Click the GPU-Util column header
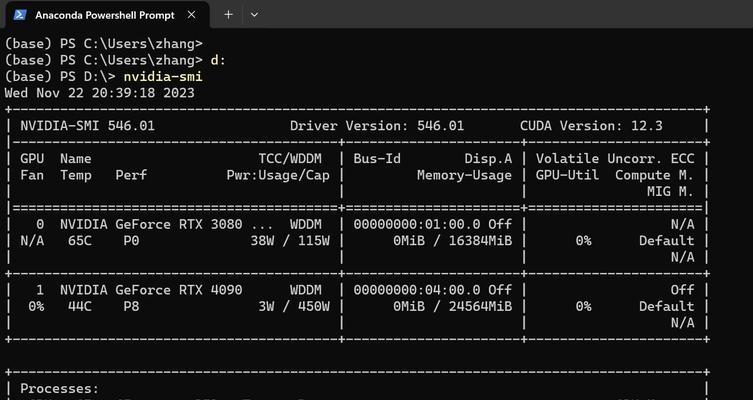The image size is (753, 400). click(568, 175)
